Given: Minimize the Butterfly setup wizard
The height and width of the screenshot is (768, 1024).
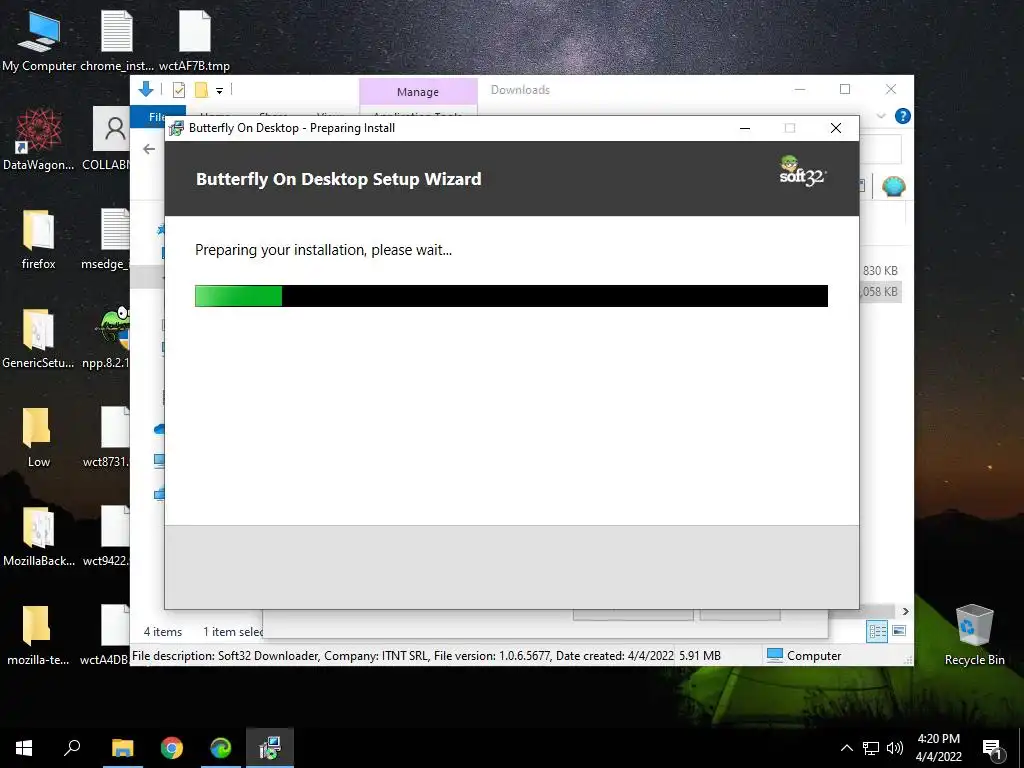Looking at the screenshot, I should pos(744,128).
